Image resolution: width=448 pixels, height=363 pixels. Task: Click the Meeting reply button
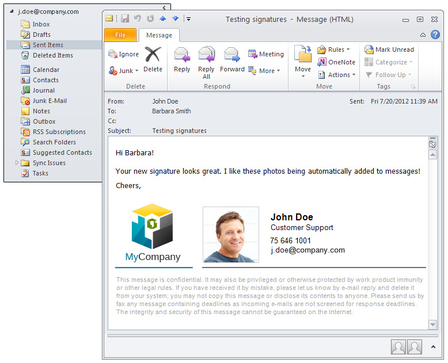(266, 54)
